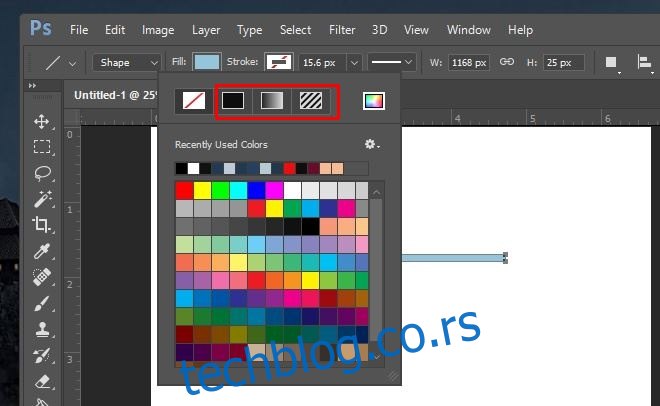Open the path alignment options
This screenshot has width=660, height=406.
pos(645,63)
